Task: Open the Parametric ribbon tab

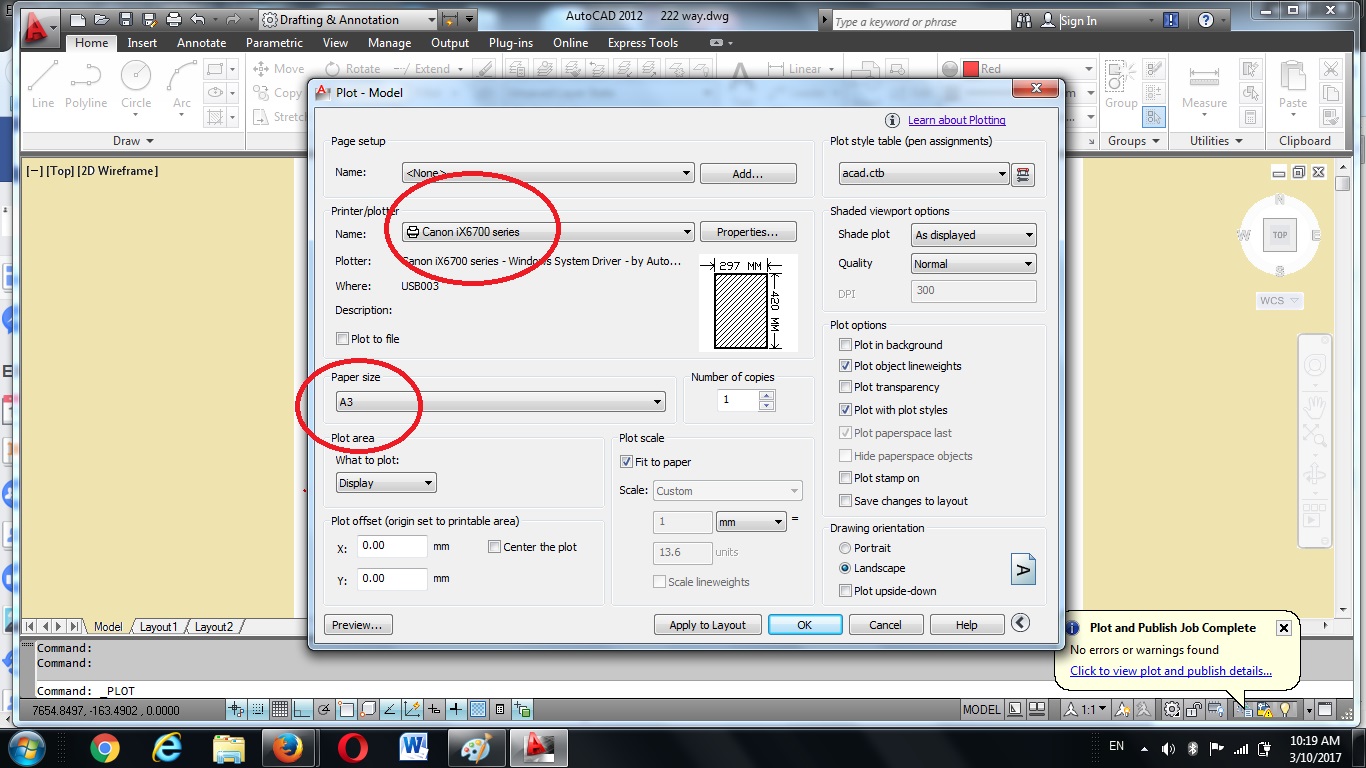Action: 274,43
